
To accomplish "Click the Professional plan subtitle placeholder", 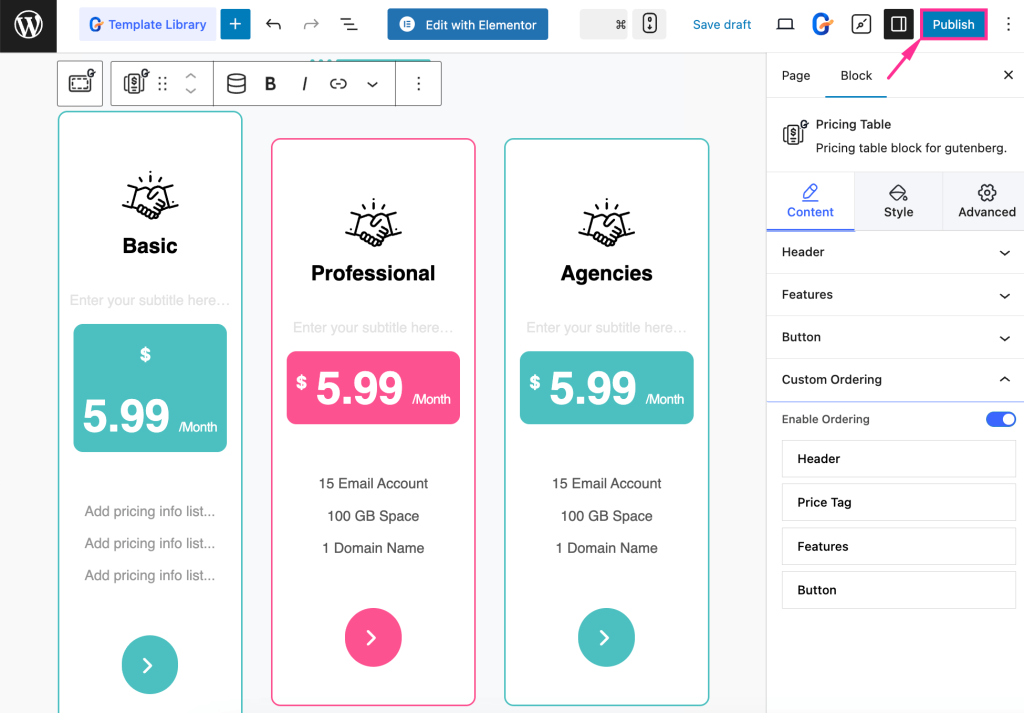I will point(373,328).
